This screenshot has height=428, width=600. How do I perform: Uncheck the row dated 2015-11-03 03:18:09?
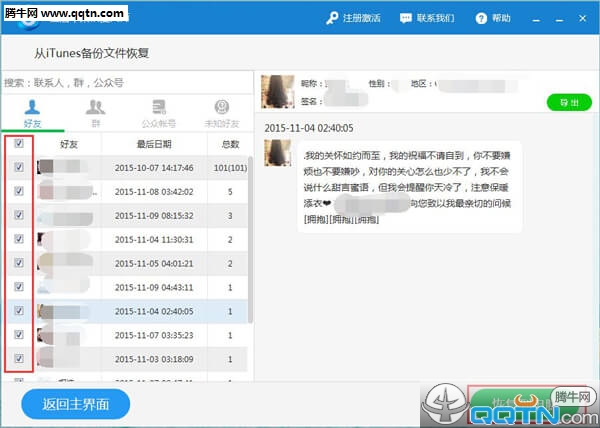18,358
